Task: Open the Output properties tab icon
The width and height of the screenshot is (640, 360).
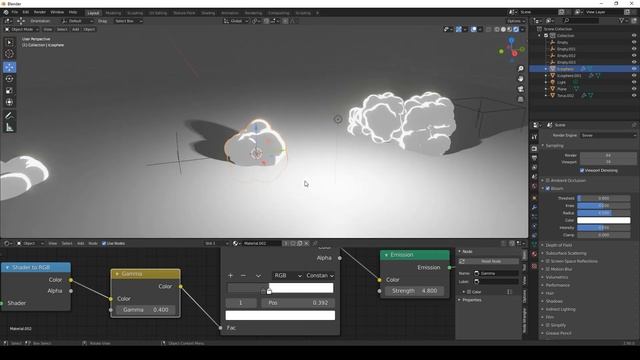Action: [x=534, y=158]
